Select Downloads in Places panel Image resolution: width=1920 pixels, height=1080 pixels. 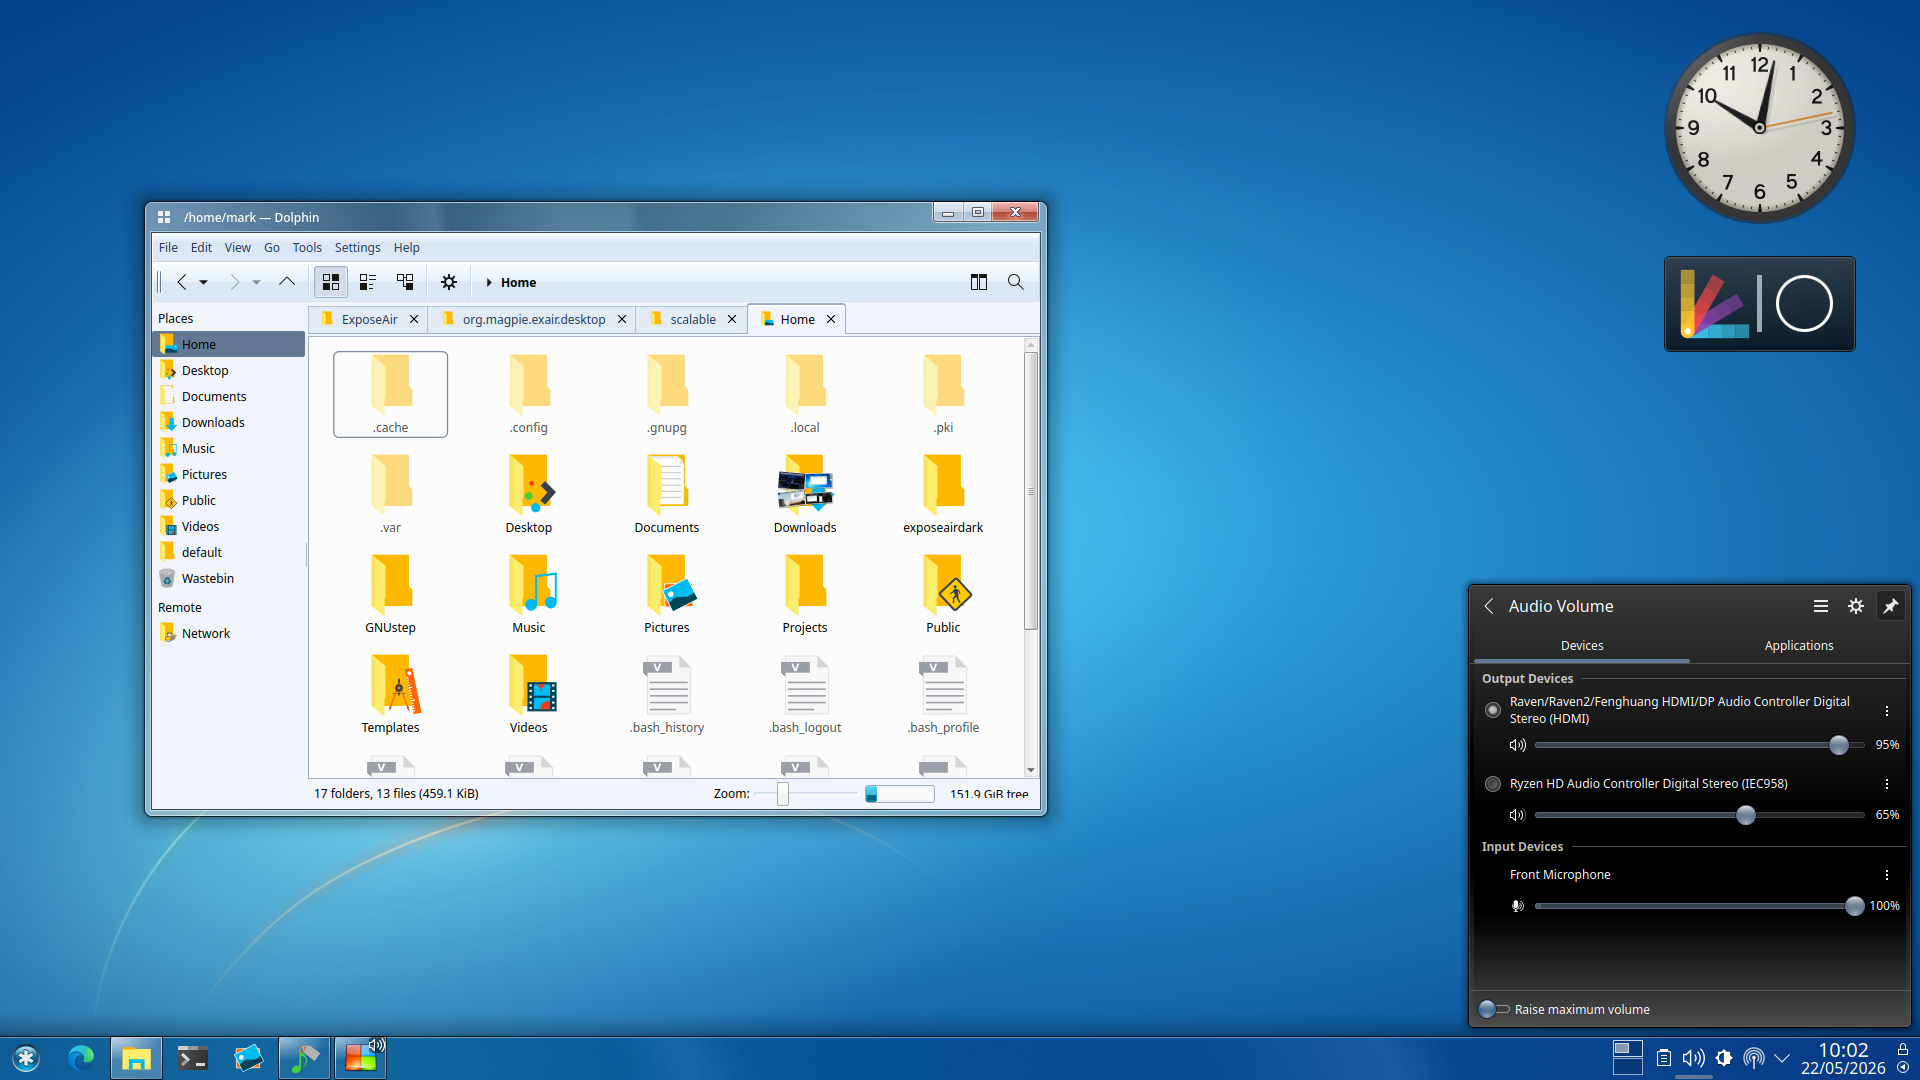(x=229, y=422)
